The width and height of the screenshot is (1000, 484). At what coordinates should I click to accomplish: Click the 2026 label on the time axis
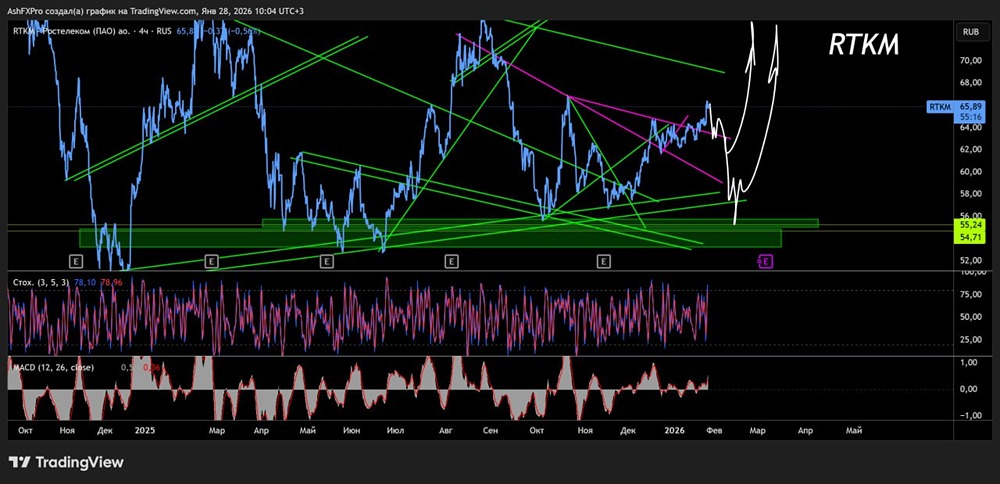coord(674,430)
